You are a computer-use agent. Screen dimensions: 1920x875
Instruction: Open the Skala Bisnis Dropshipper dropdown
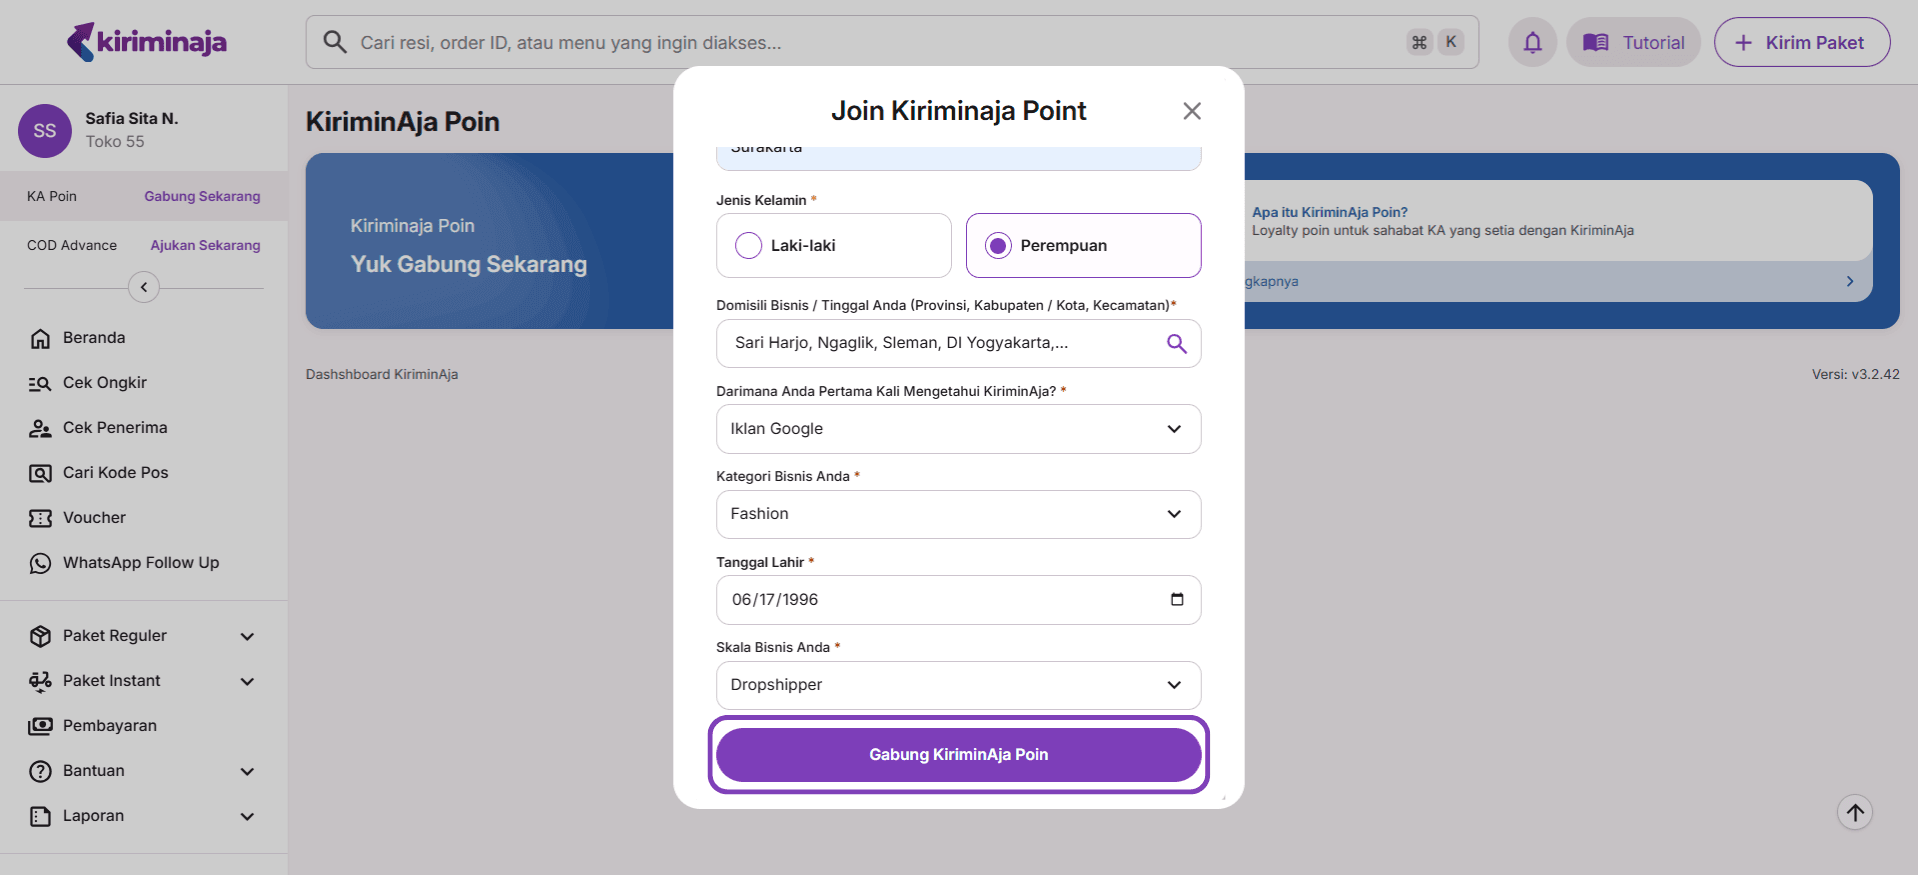[958, 685]
